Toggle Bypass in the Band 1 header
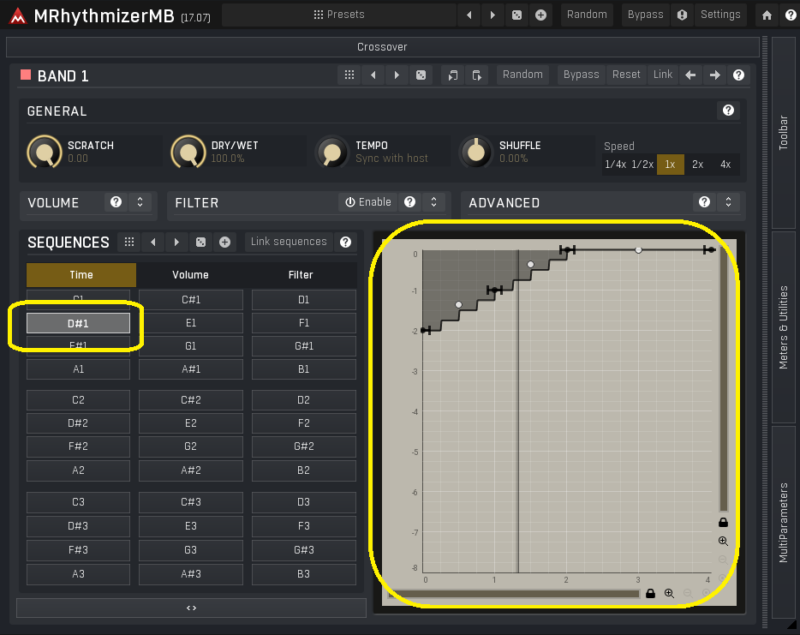Image resolution: width=800 pixels, height=635 pixels. coord(580,75)
